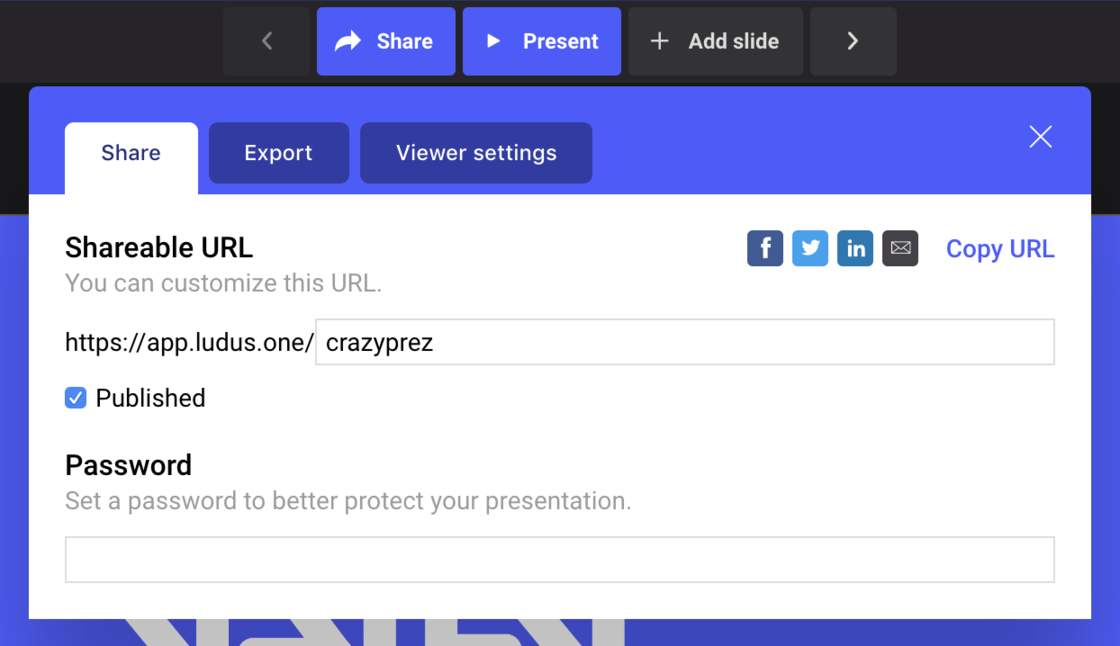Send the link via email icon
This screenshot has width=1120, height=646.
point(900,248)
